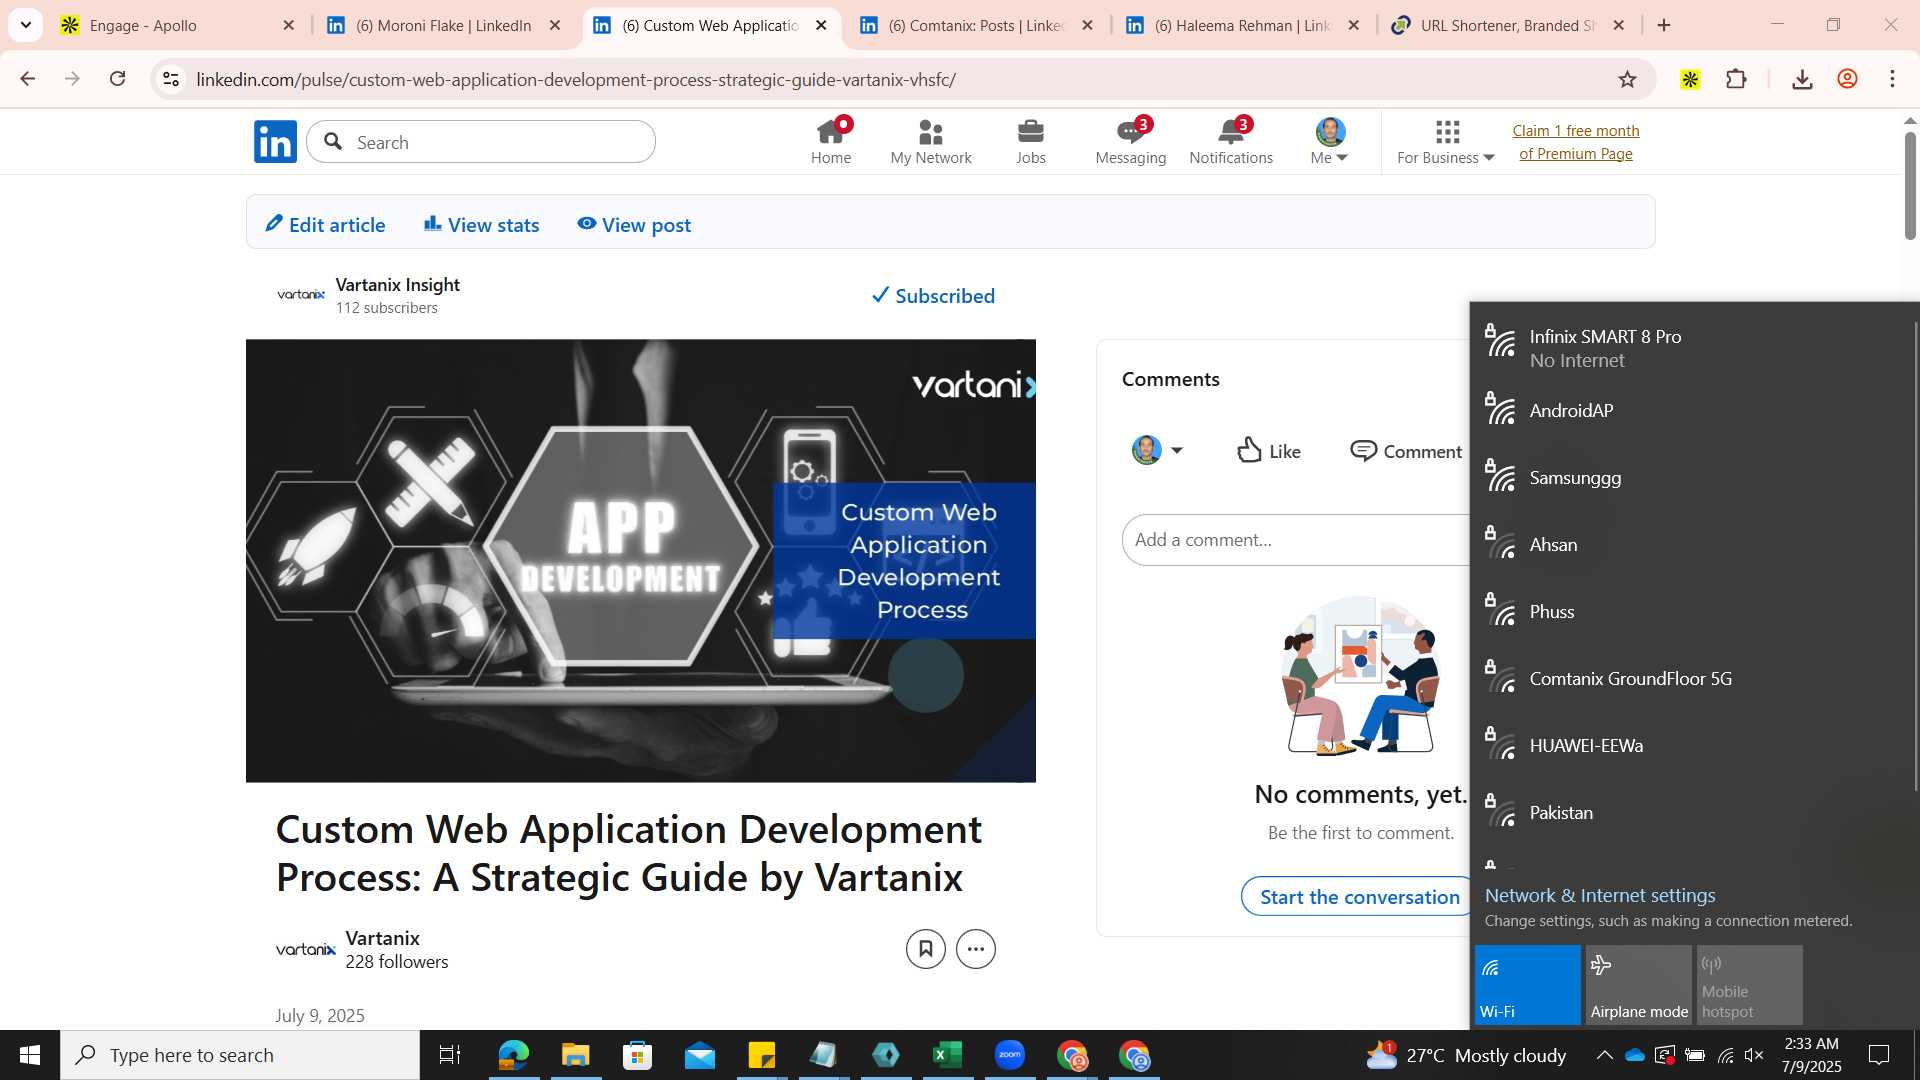Toggle Mobile hotspot tile

(x=1749, y=985)
